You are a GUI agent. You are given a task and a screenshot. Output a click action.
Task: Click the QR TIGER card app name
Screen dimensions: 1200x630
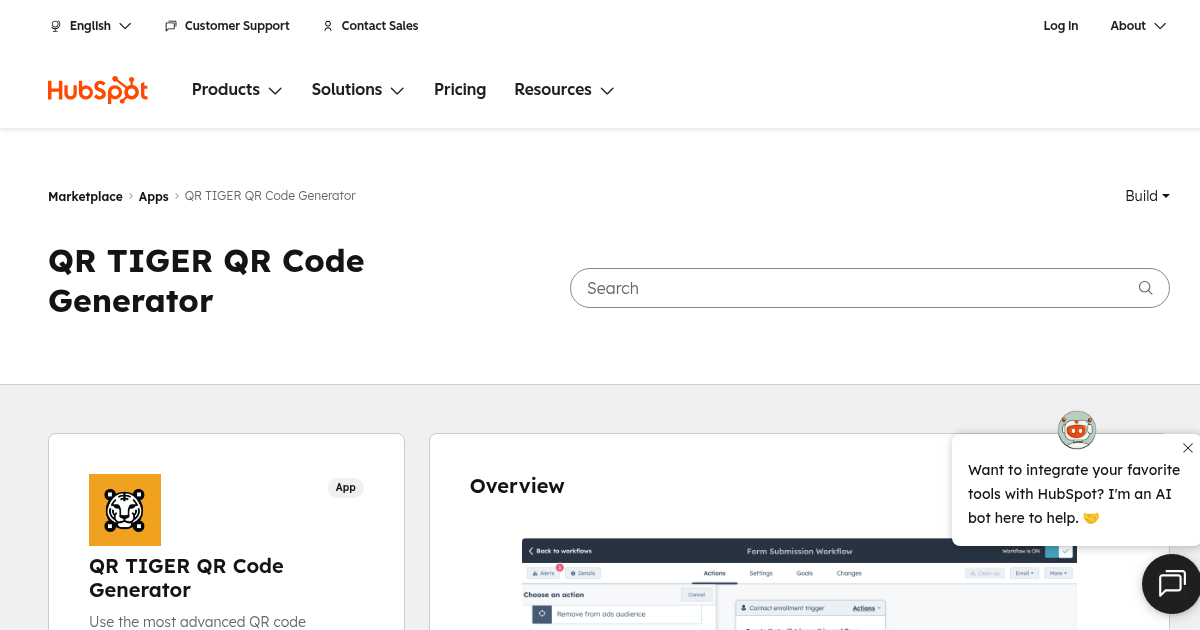[186, 578]
